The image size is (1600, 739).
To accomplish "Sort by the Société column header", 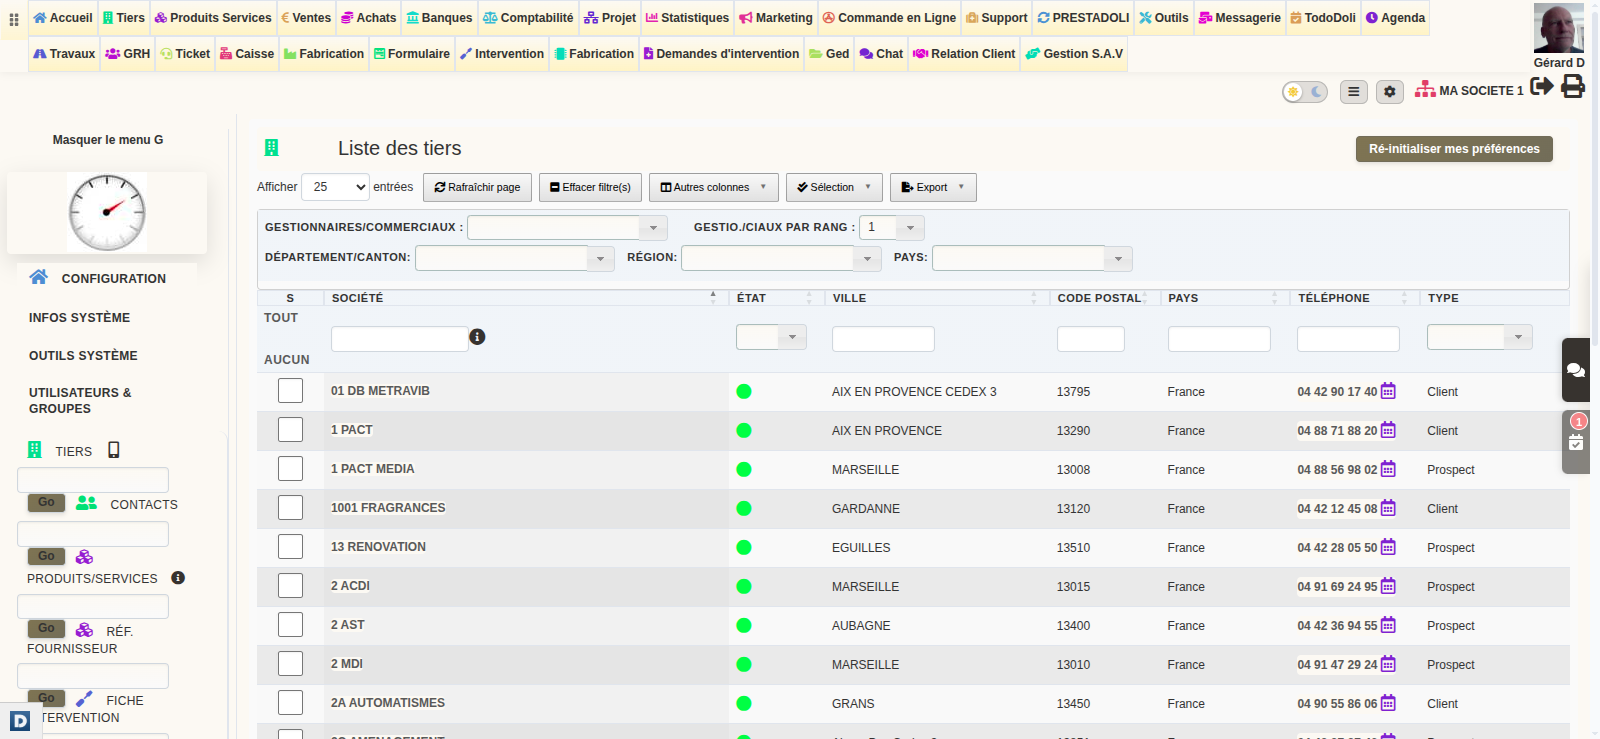I will click(x=525, y=298).
